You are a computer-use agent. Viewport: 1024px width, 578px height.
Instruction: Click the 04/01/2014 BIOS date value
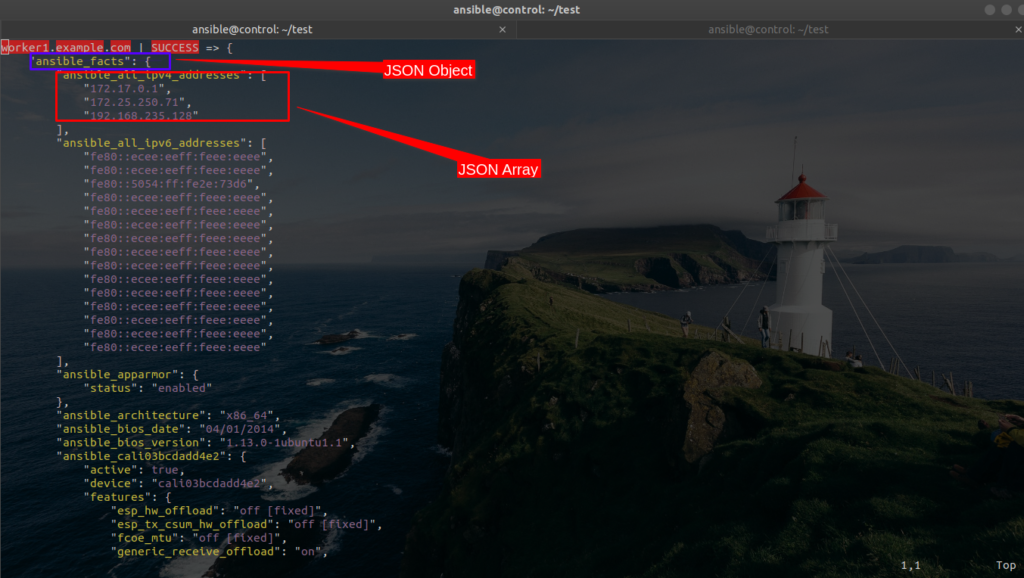click(239, 429)
